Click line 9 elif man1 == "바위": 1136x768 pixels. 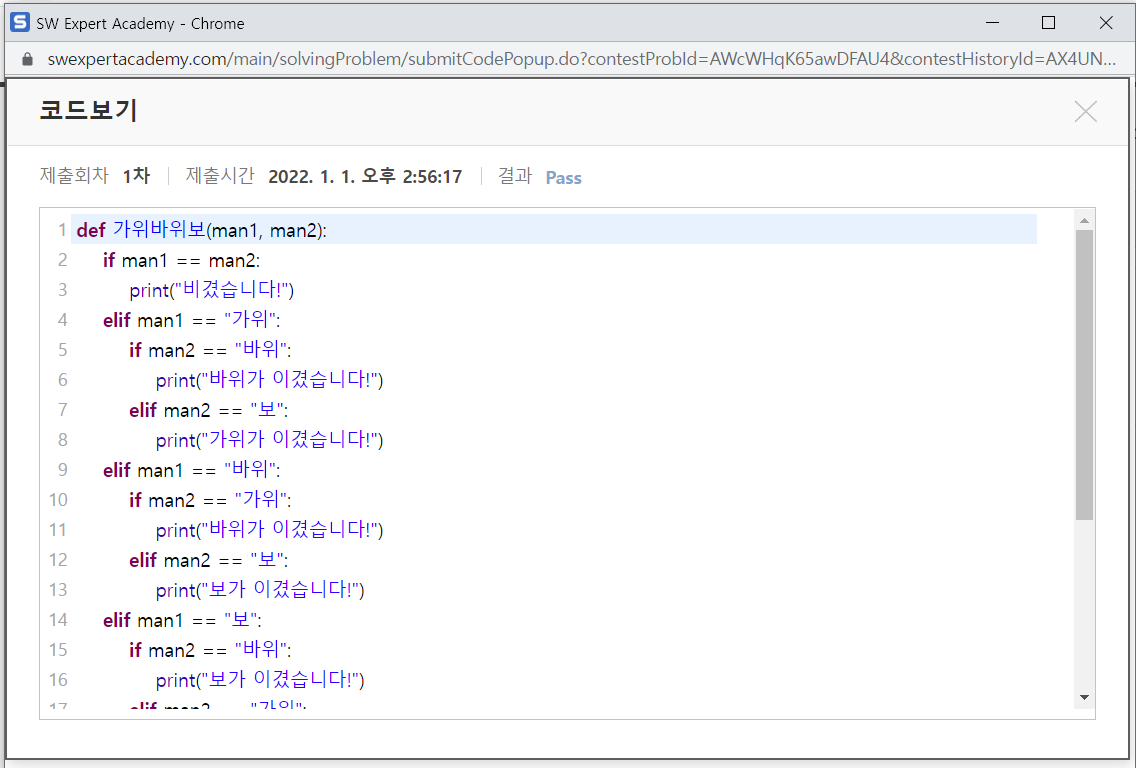(191, 469)
